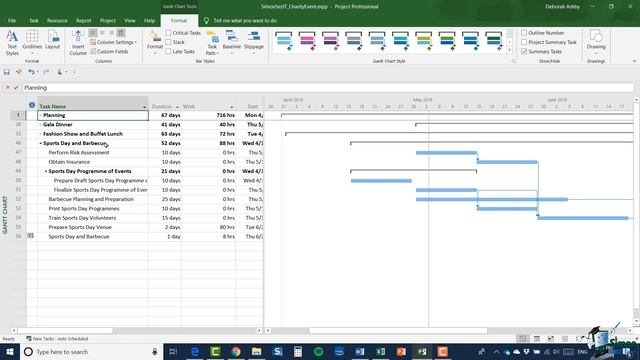Open the Help tab

click(x=149, y=20)
